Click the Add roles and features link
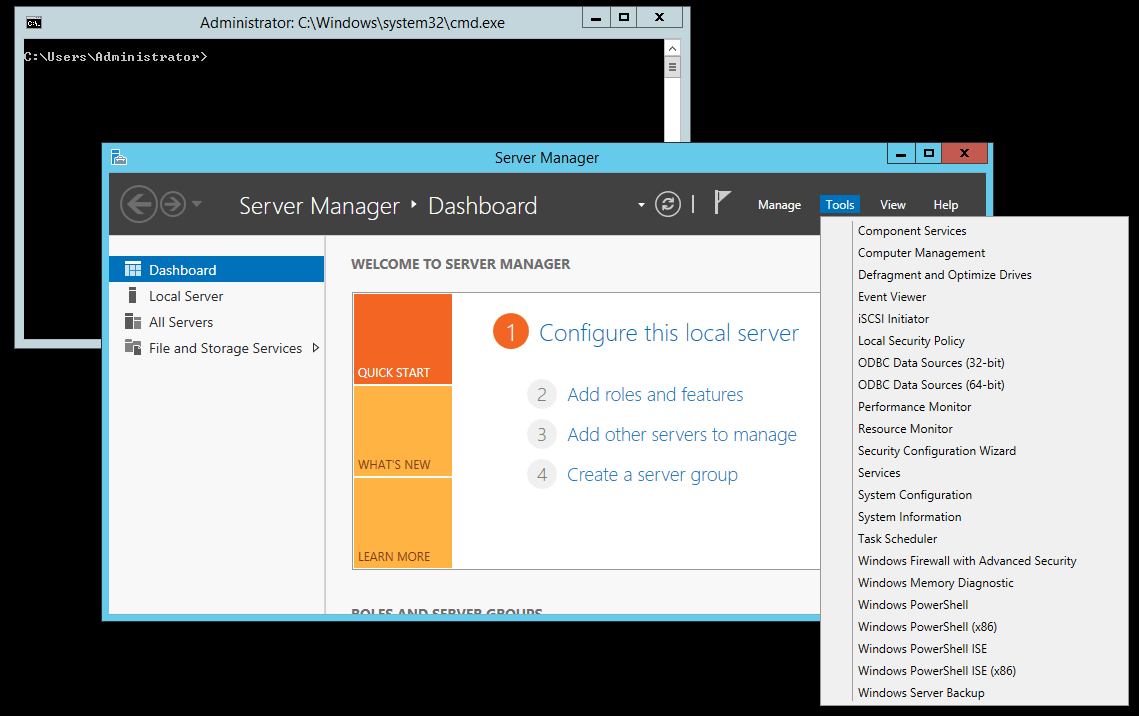Viewport: 1139px width, 716px height. (x=655, y=394)
